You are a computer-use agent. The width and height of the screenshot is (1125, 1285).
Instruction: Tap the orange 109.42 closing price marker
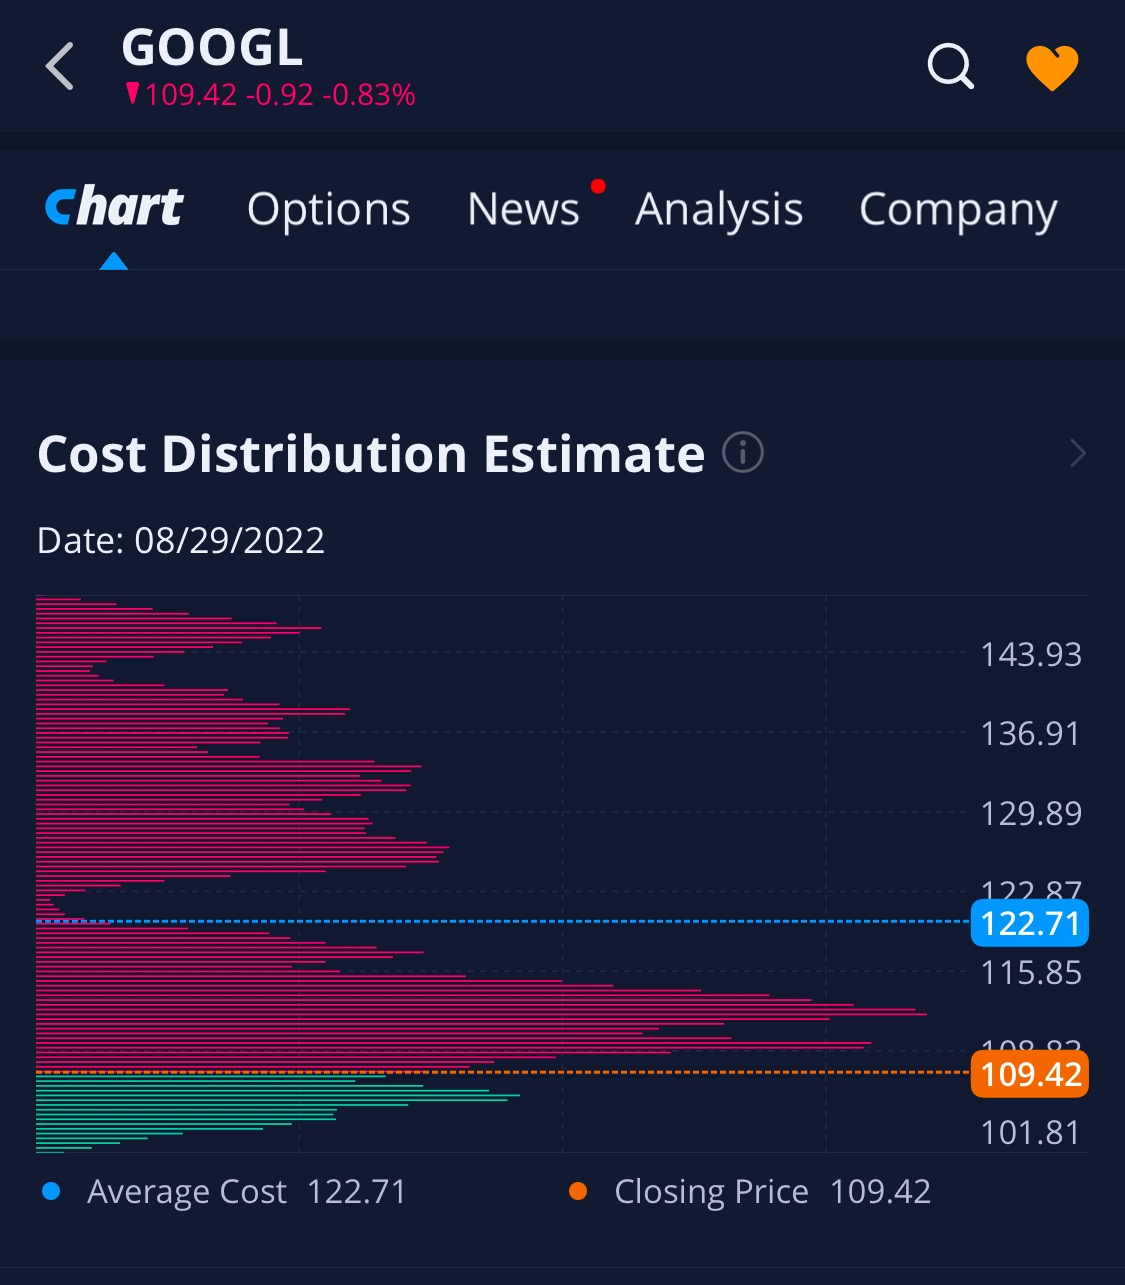coord(1030,1074)
